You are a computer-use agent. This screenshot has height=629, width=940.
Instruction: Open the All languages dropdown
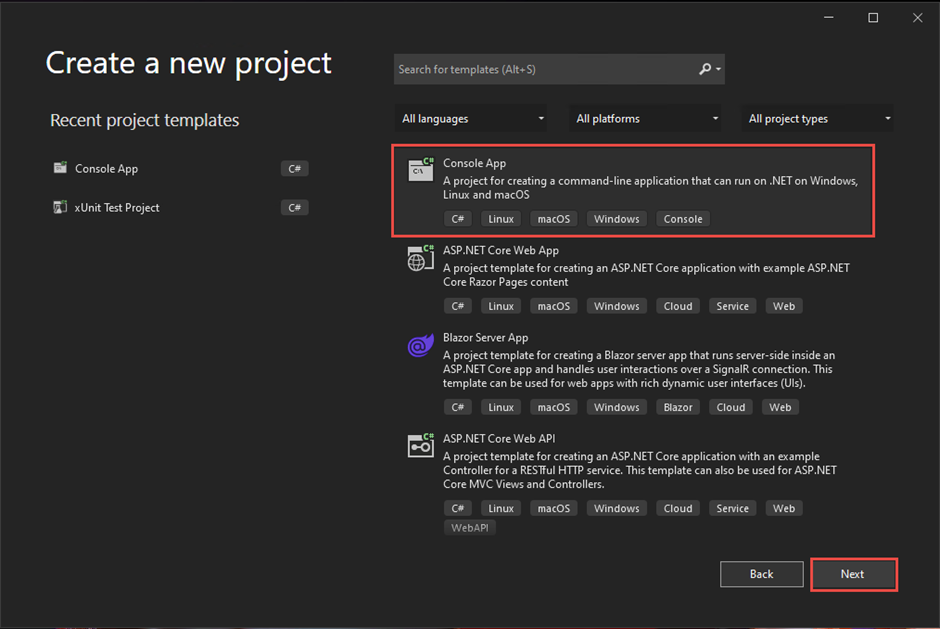click(x=472, y=119)
